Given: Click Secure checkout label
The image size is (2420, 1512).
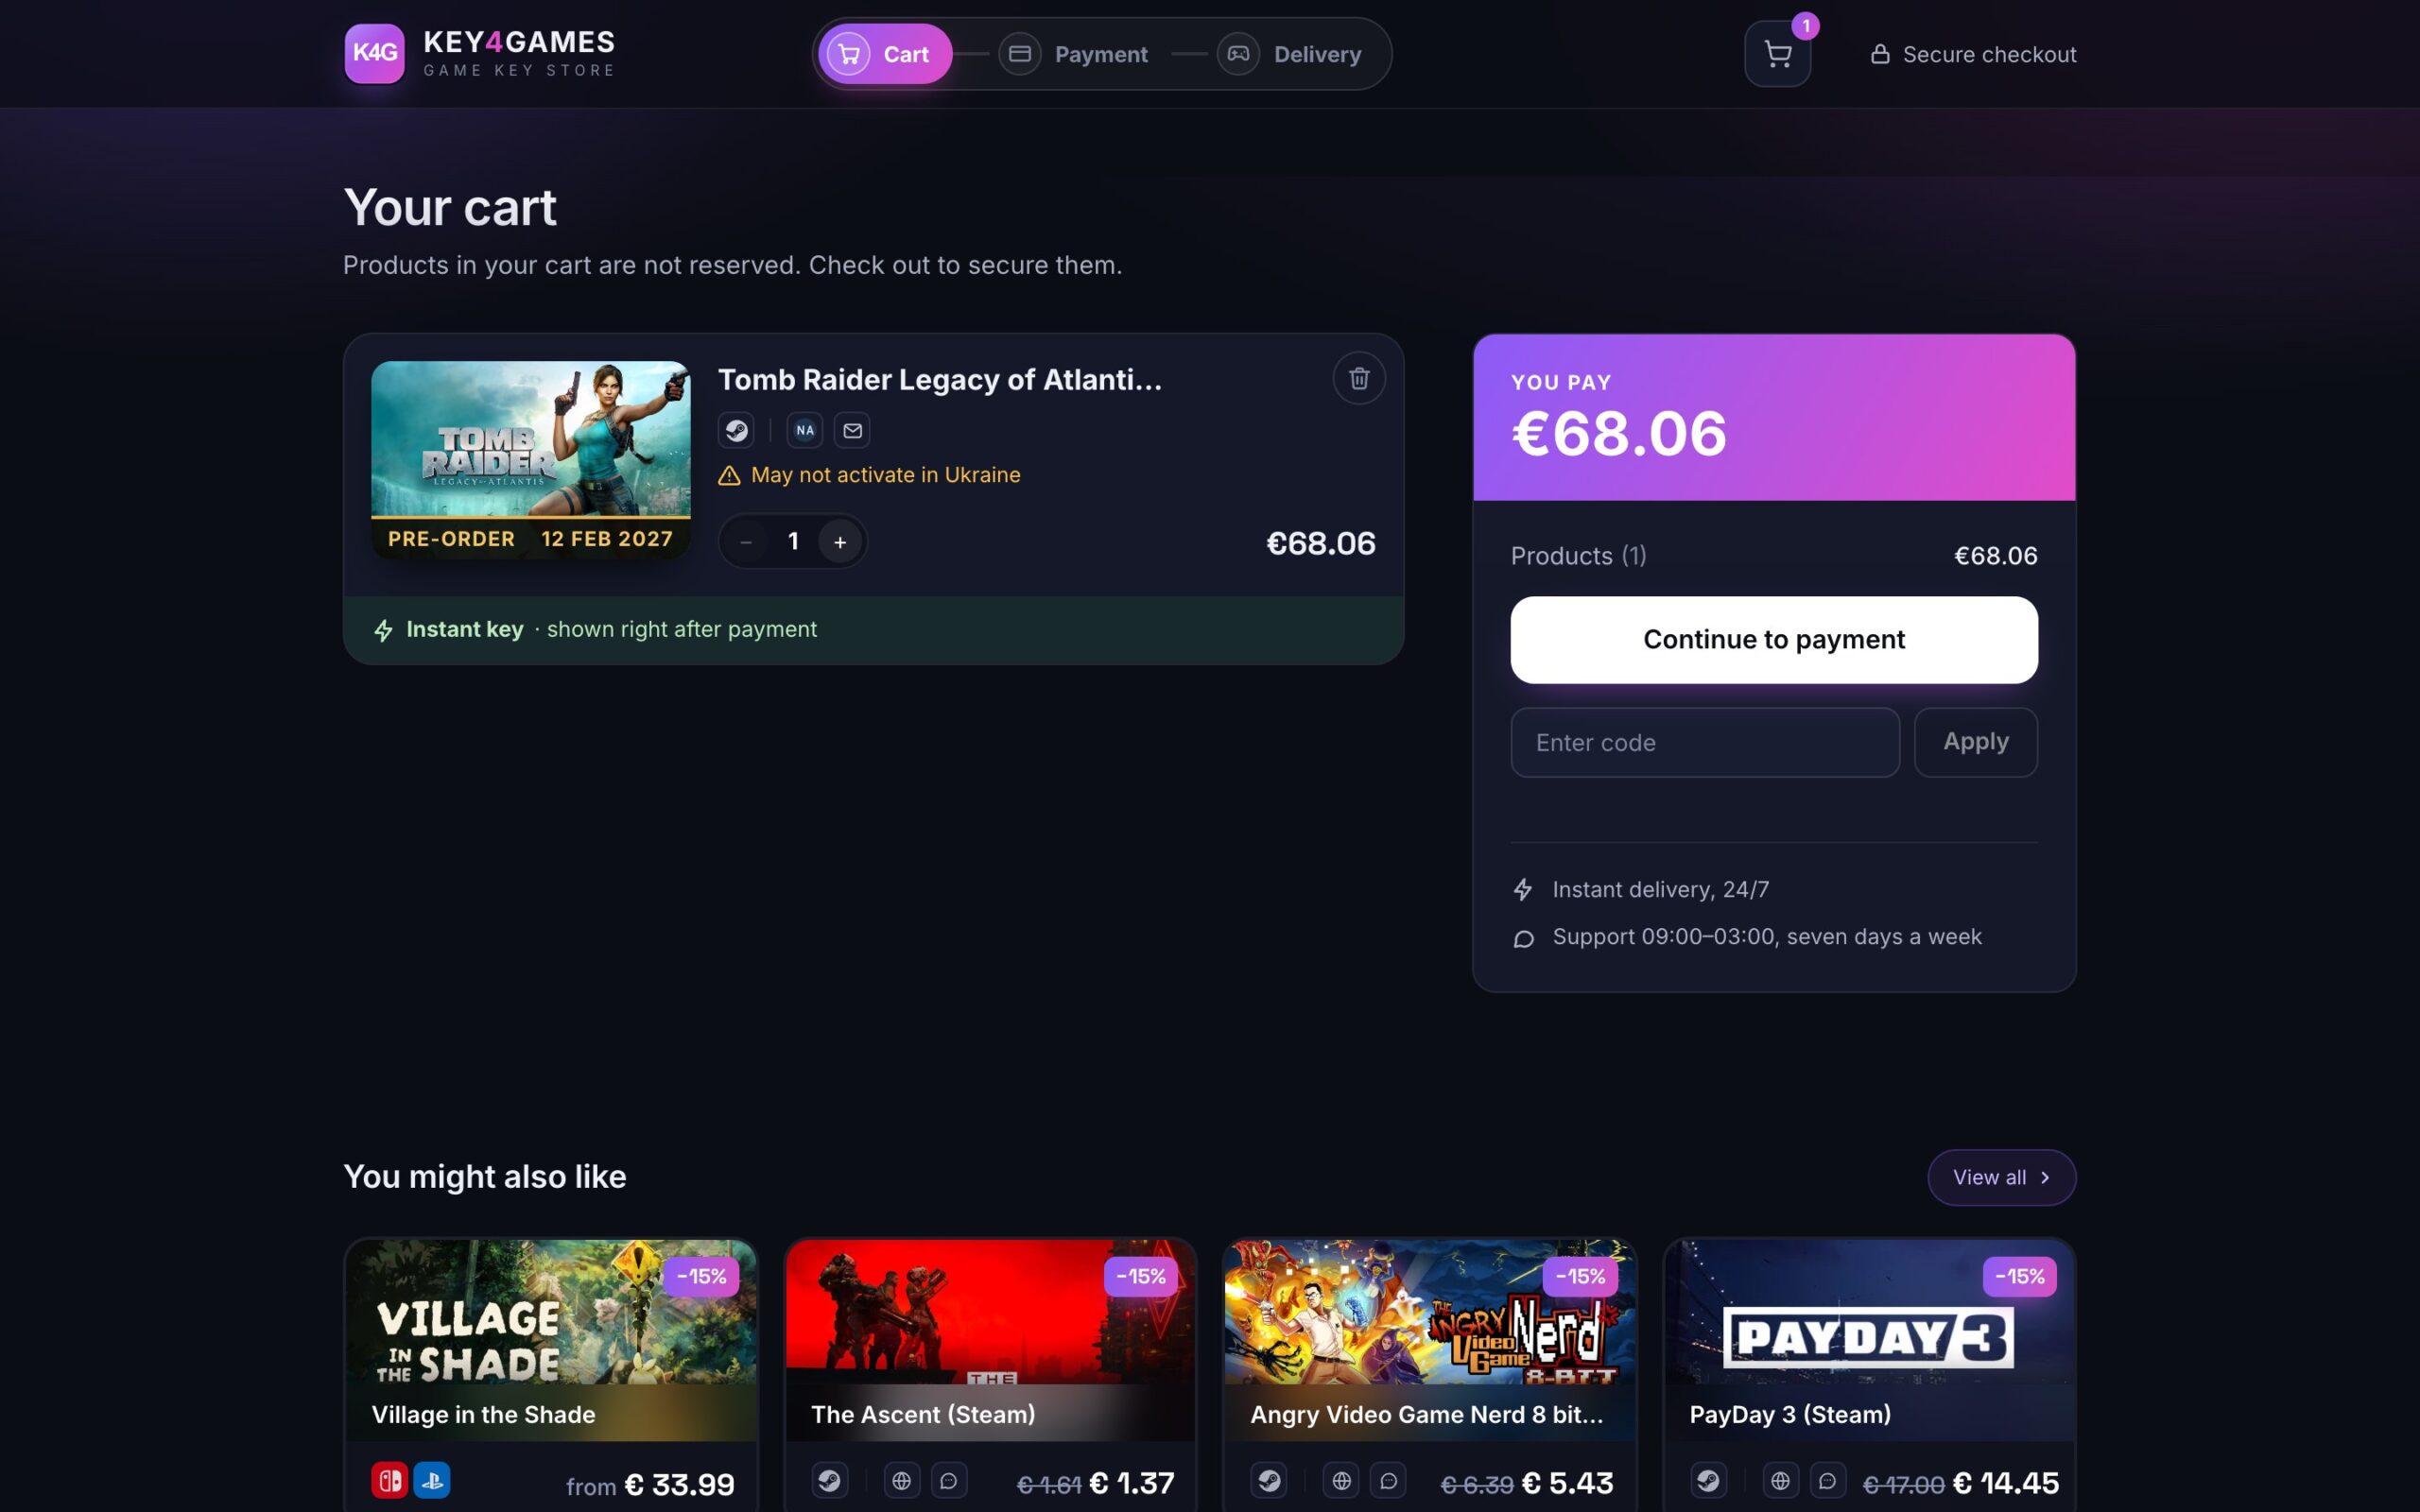Looking at the screenshot, I should click(1973, 54).
